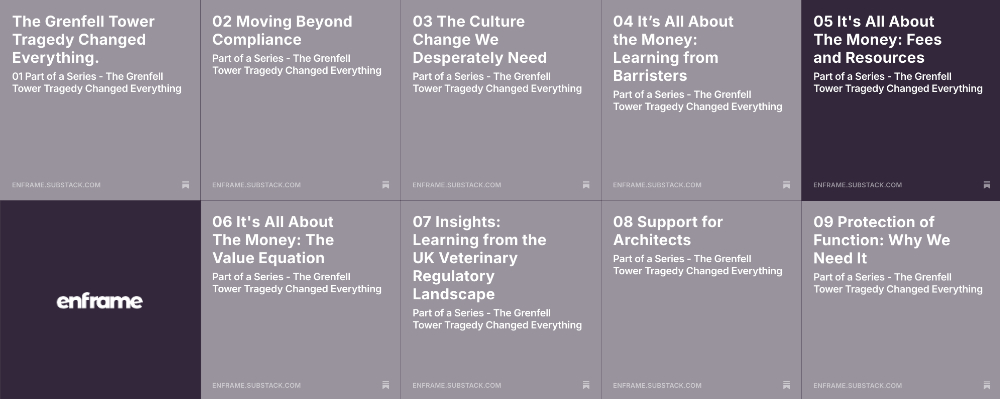Screen dimensions: 1000x399
Task: Click the bookmark icon on Learning from Barristers card
Action: [786, 185]
